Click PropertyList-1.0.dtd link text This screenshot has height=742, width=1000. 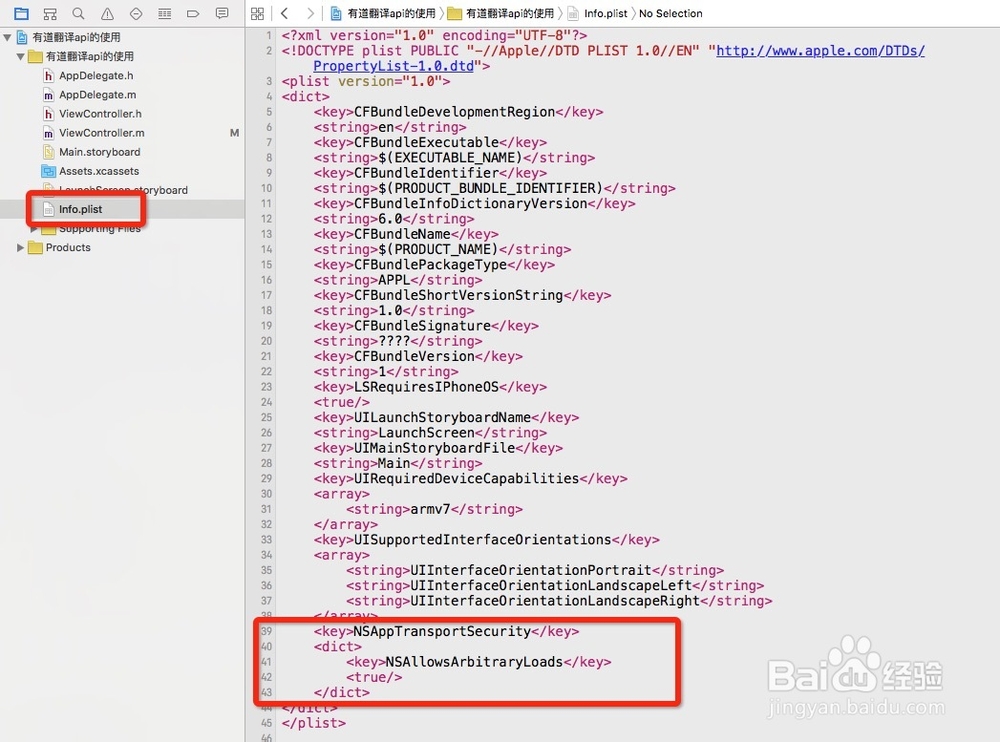tap(393, 66)
